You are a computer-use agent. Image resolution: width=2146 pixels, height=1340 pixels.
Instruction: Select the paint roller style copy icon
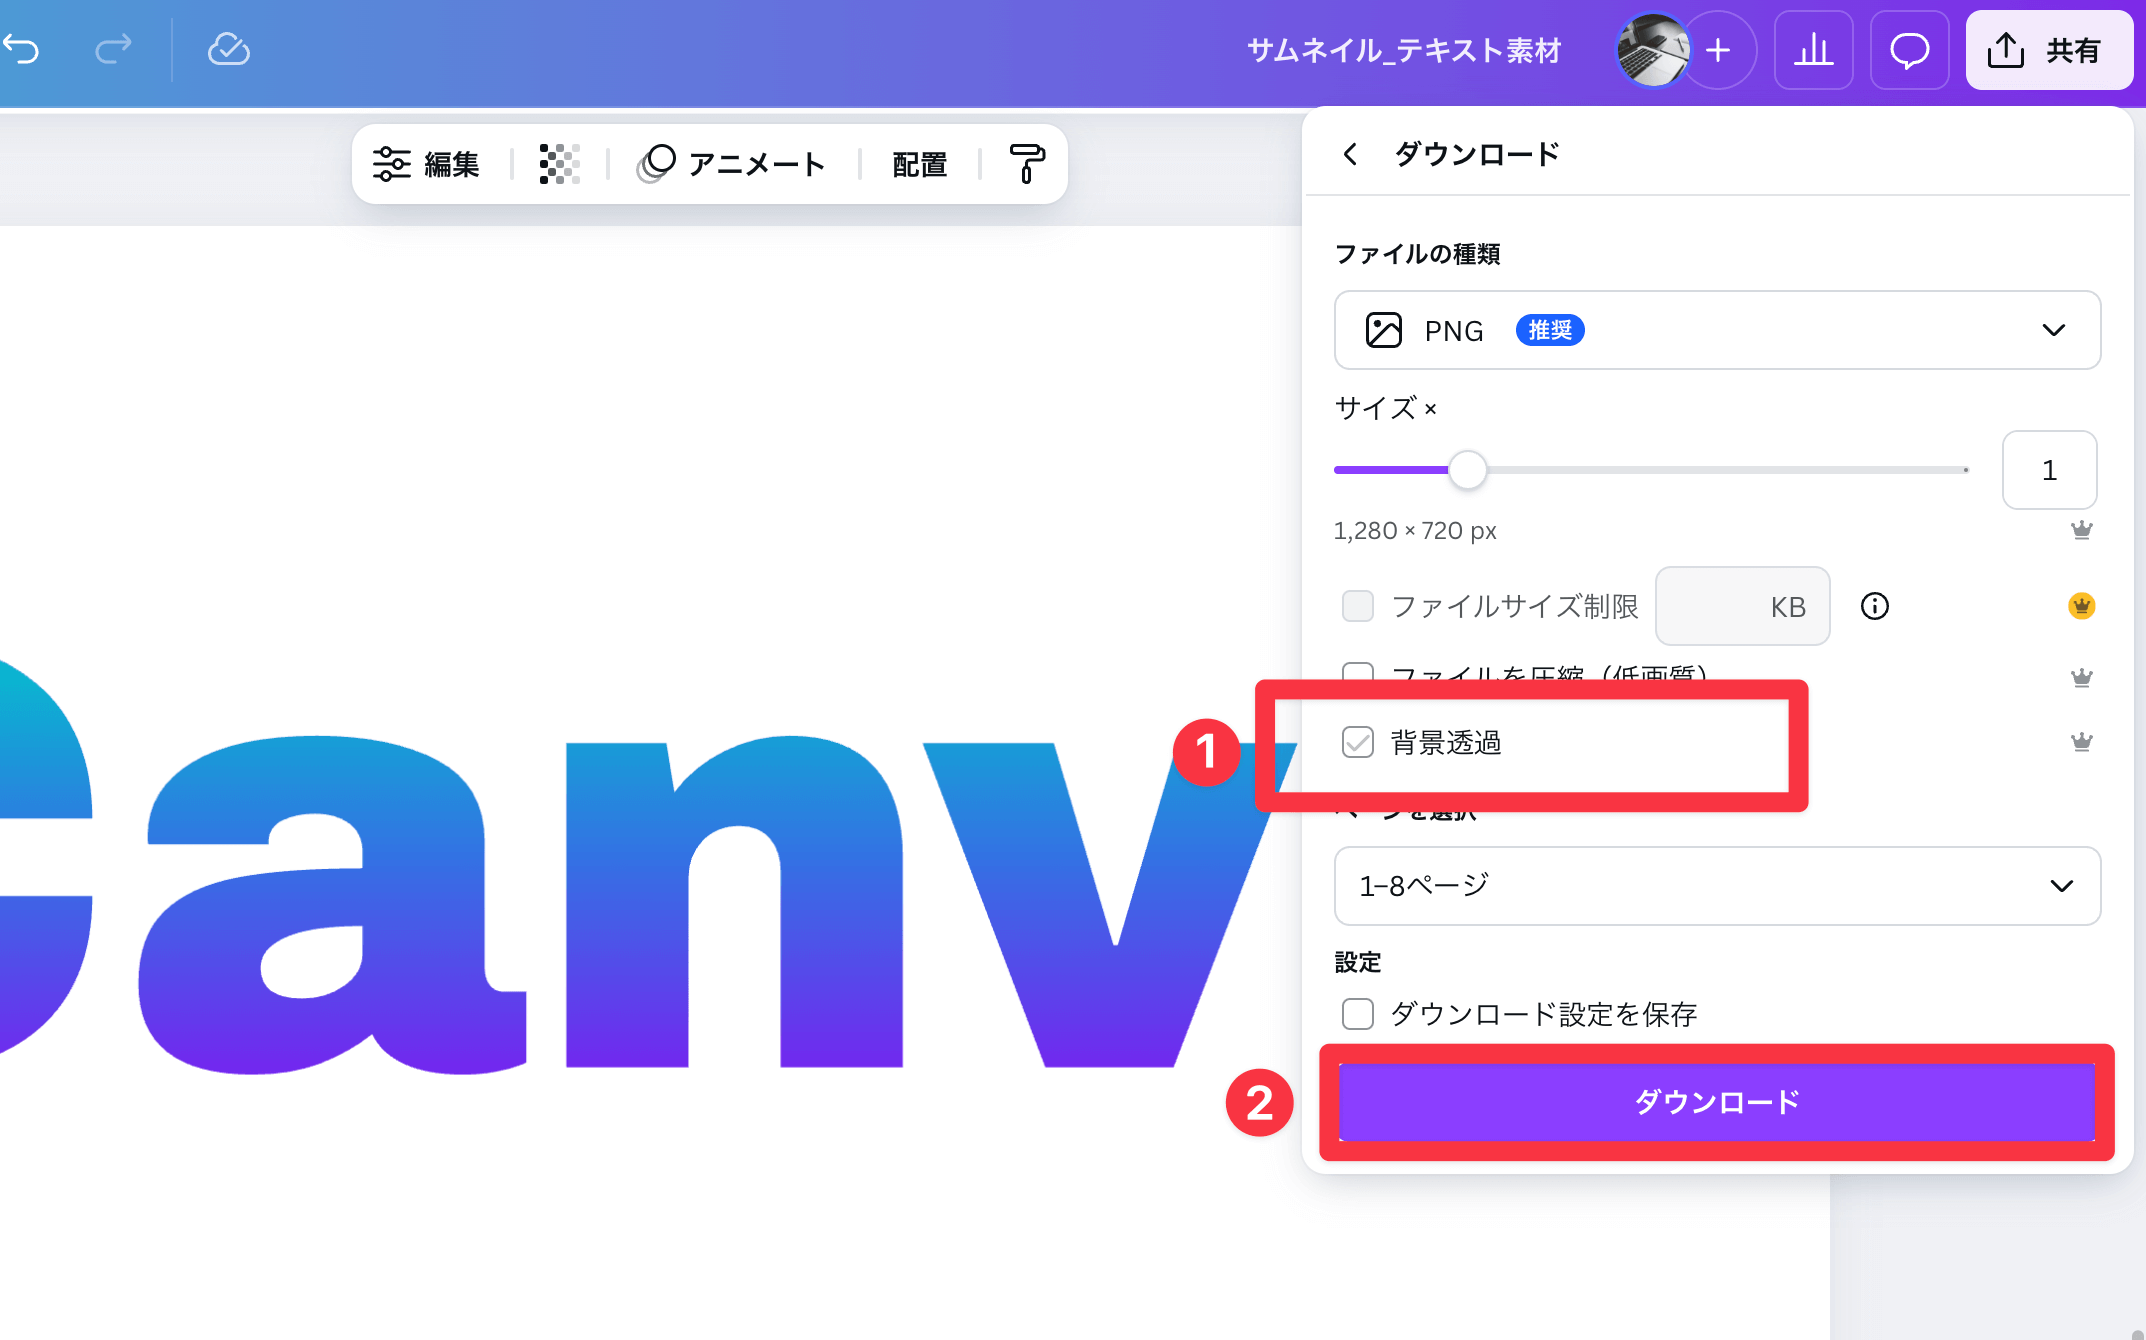click(x=1026, y=164)
